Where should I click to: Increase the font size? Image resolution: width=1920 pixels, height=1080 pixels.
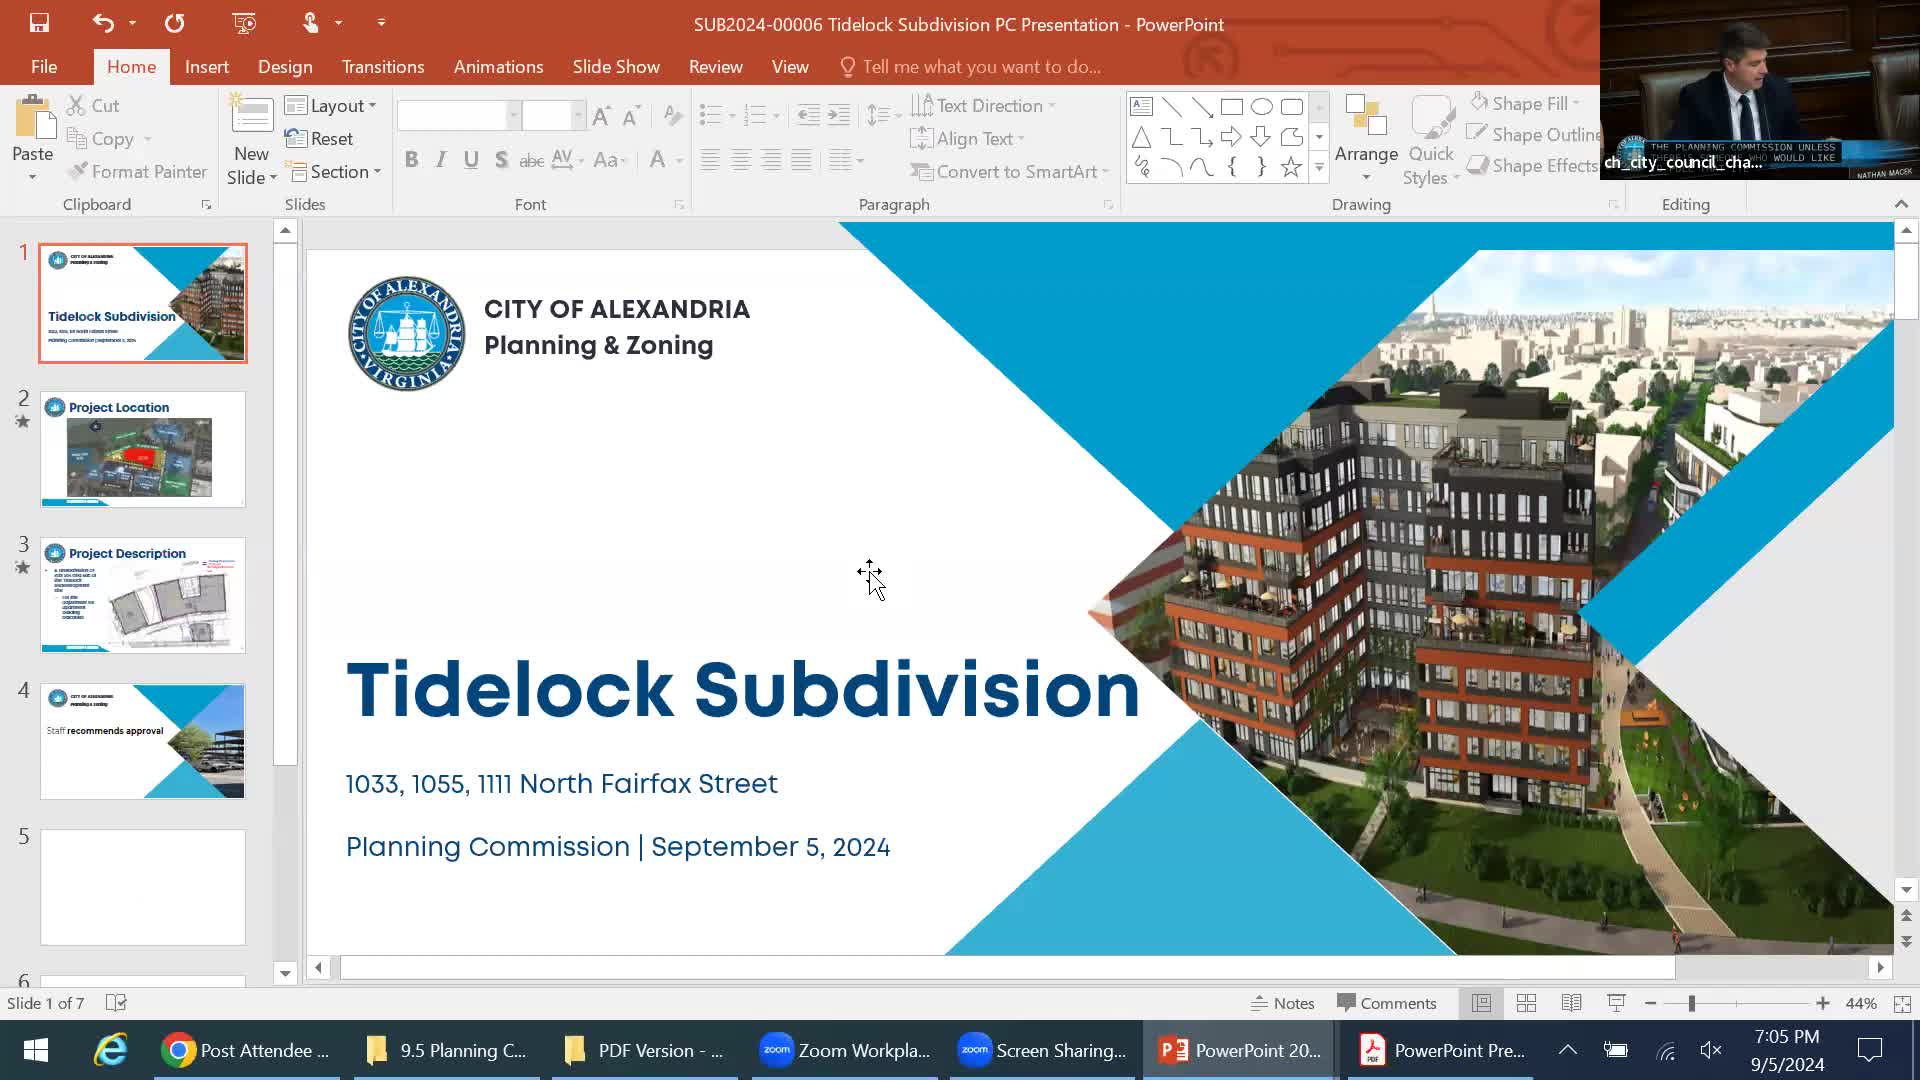point(599,115)
